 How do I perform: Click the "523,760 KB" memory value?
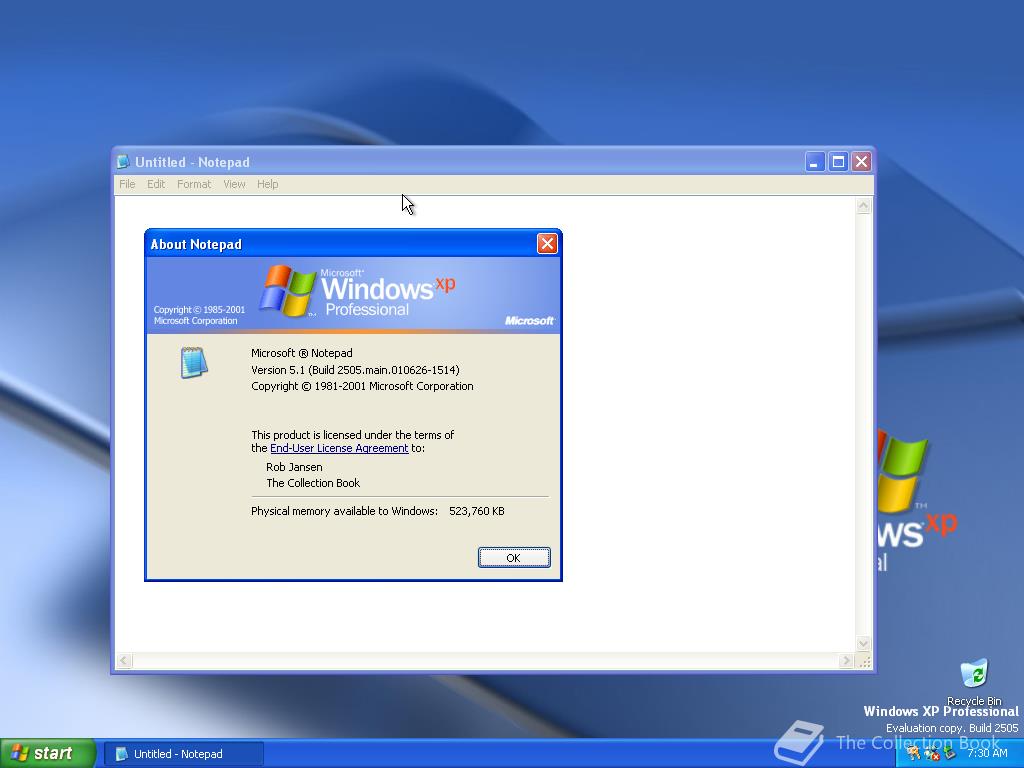pos(477,511)
